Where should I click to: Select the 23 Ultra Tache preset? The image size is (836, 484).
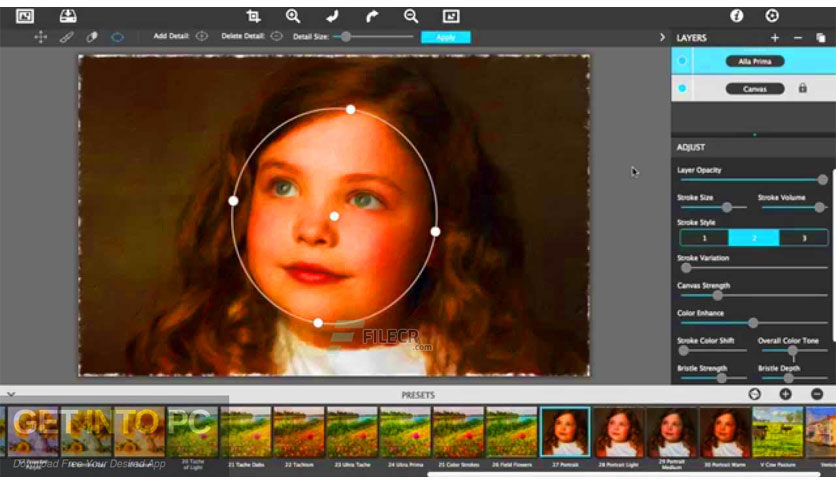coord(352,432)
